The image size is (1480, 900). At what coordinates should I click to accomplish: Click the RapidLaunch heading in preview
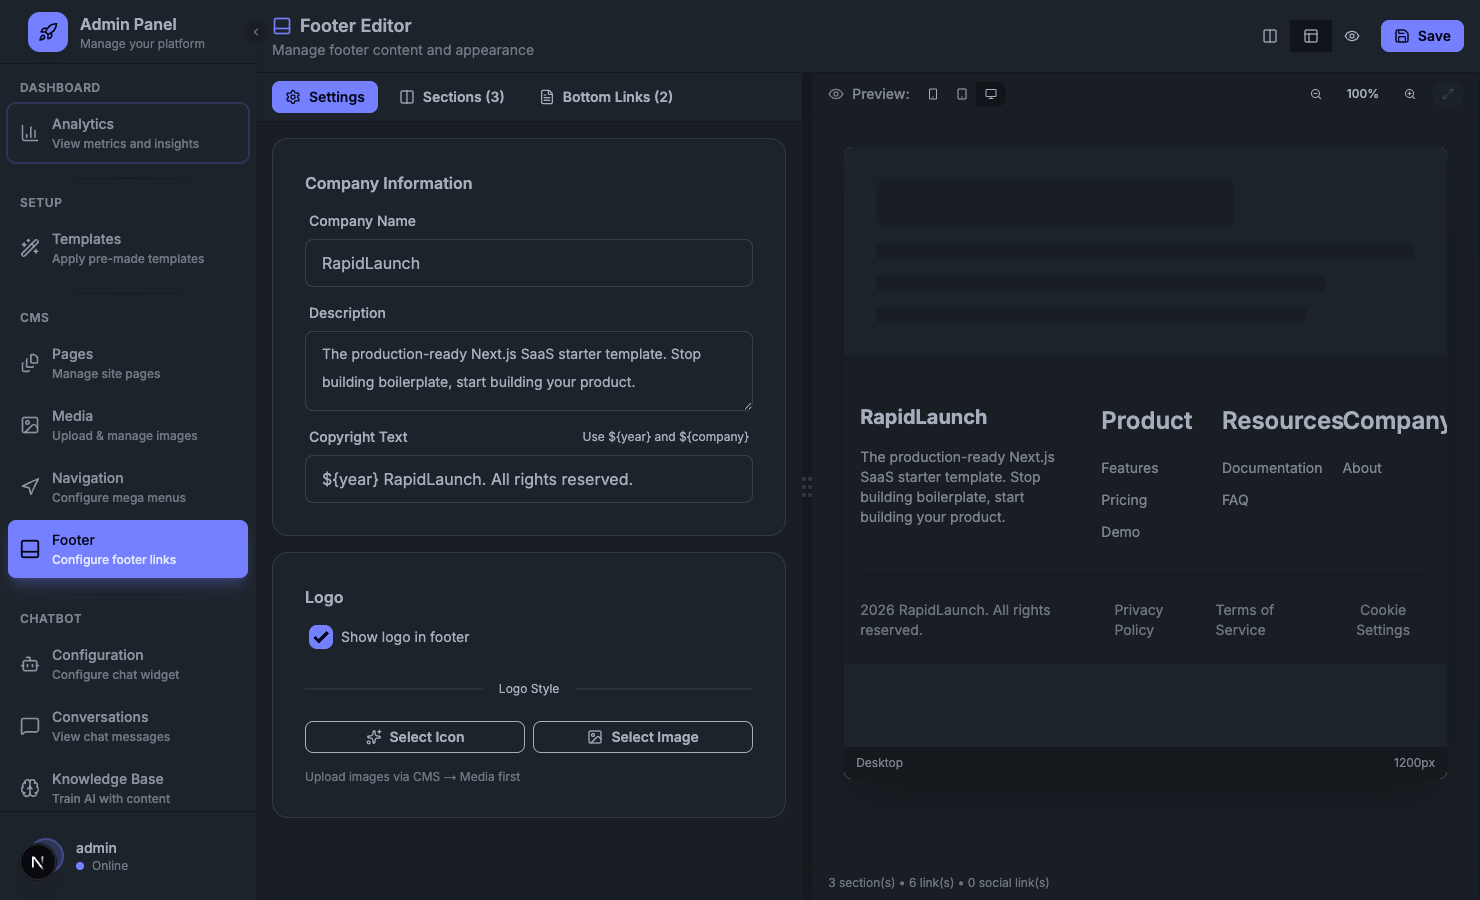click(923, 417)
